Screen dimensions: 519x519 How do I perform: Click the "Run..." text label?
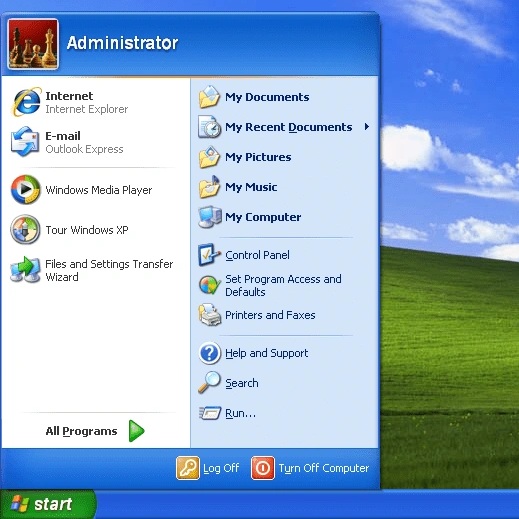point(240,413)
